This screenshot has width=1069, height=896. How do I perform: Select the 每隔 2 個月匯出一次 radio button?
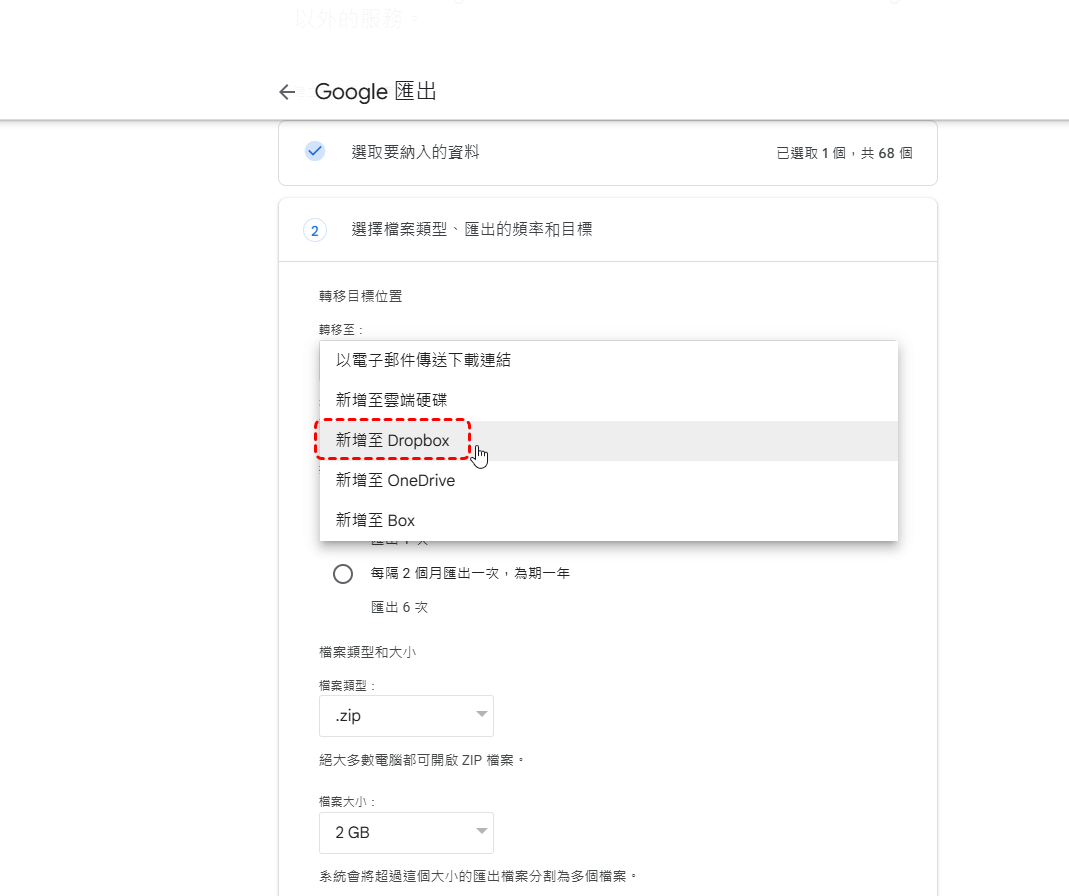pos(343,573)
